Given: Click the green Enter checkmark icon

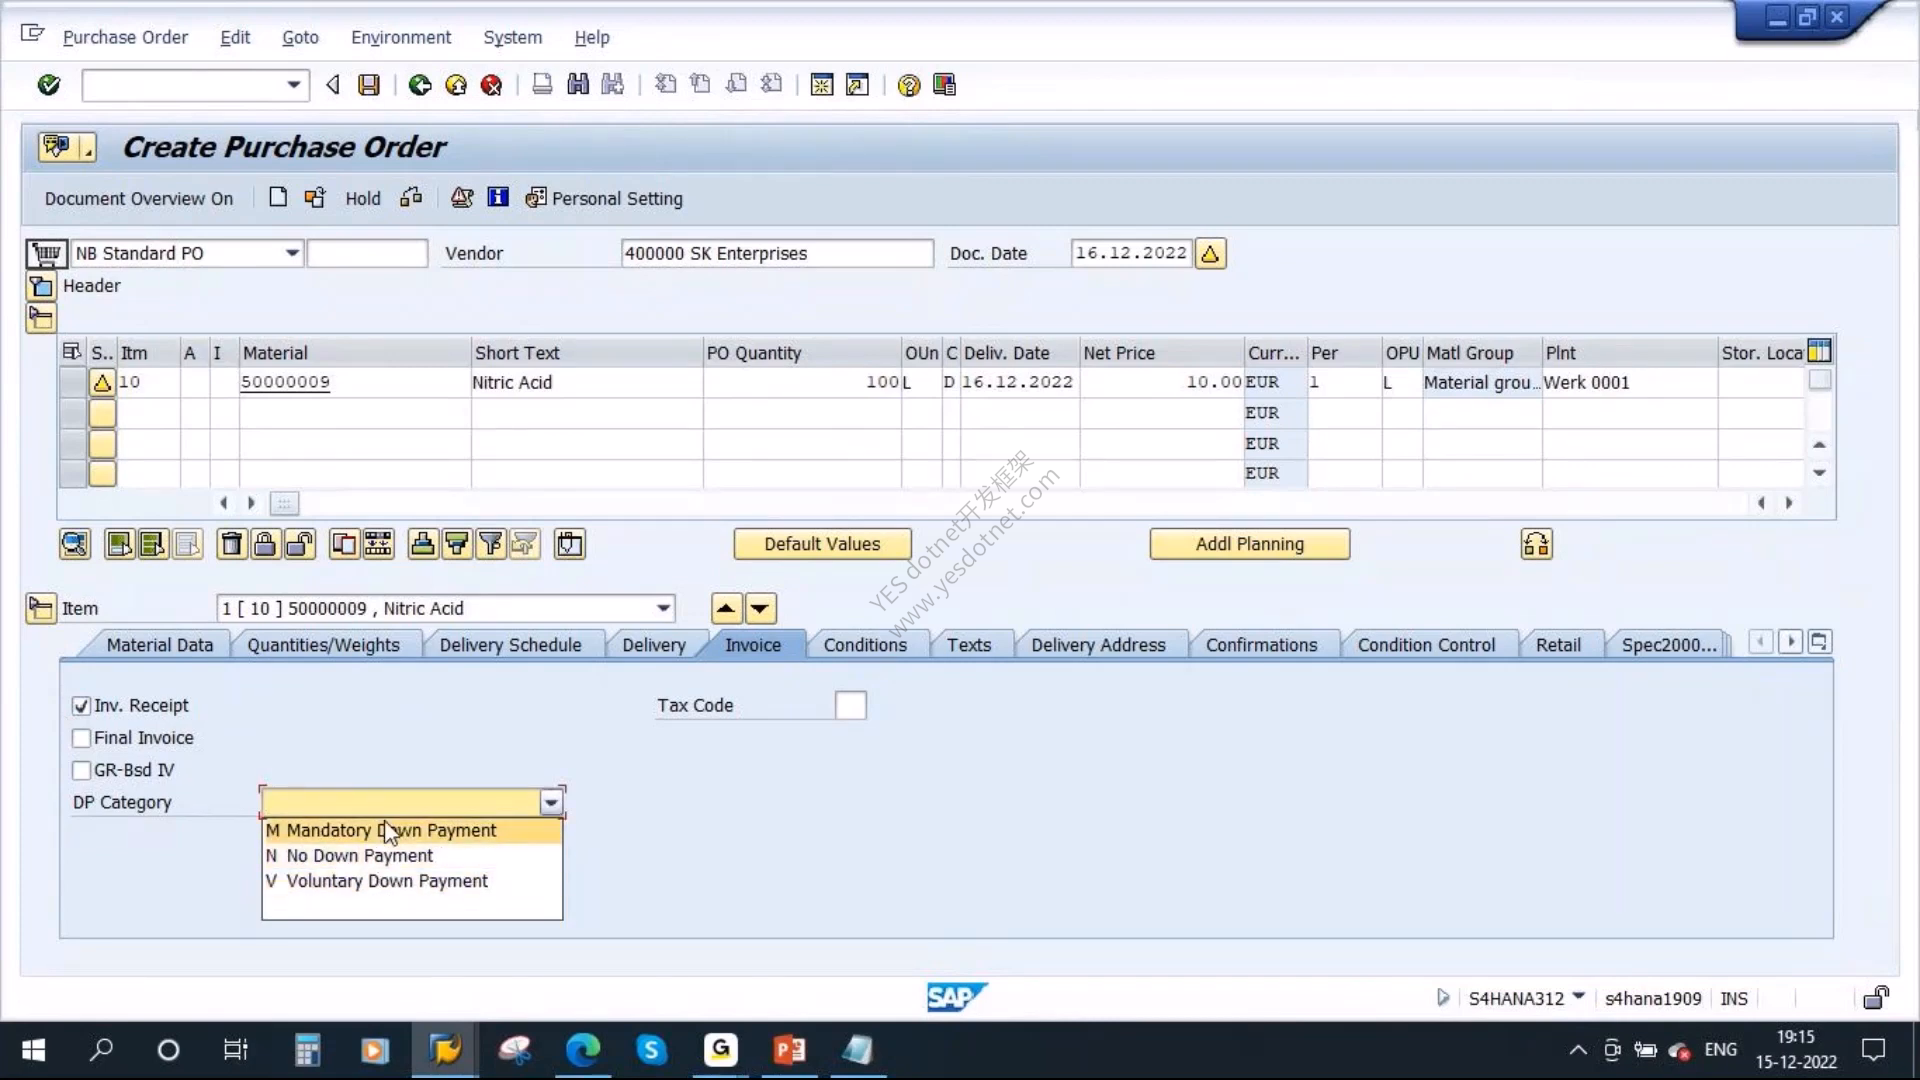Looking at the screenshot, I should (x=48, y=85).
